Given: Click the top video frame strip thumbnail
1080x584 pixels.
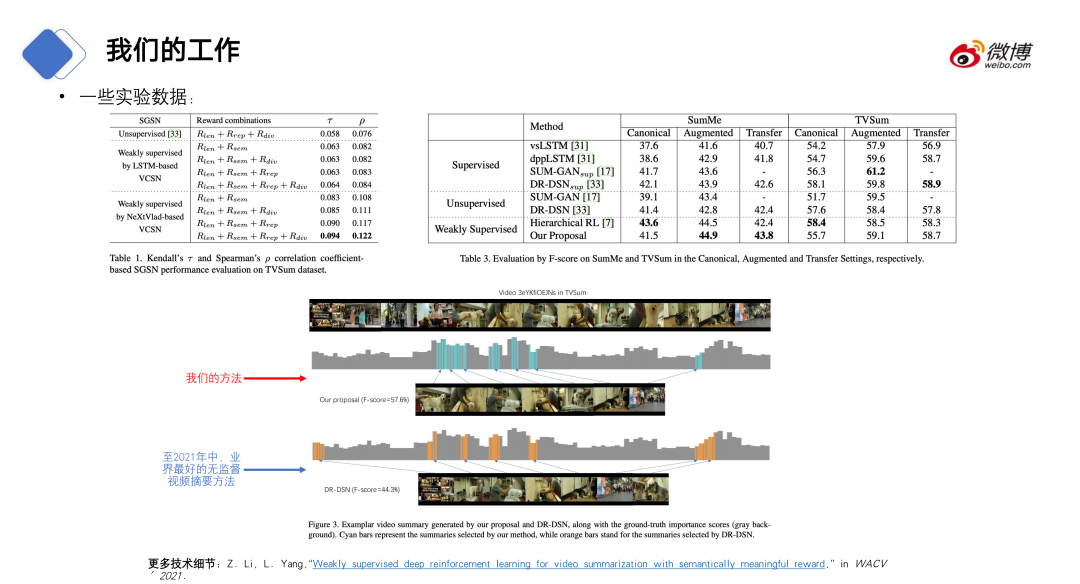Looking at the screenshot, I should pos(540,315).
